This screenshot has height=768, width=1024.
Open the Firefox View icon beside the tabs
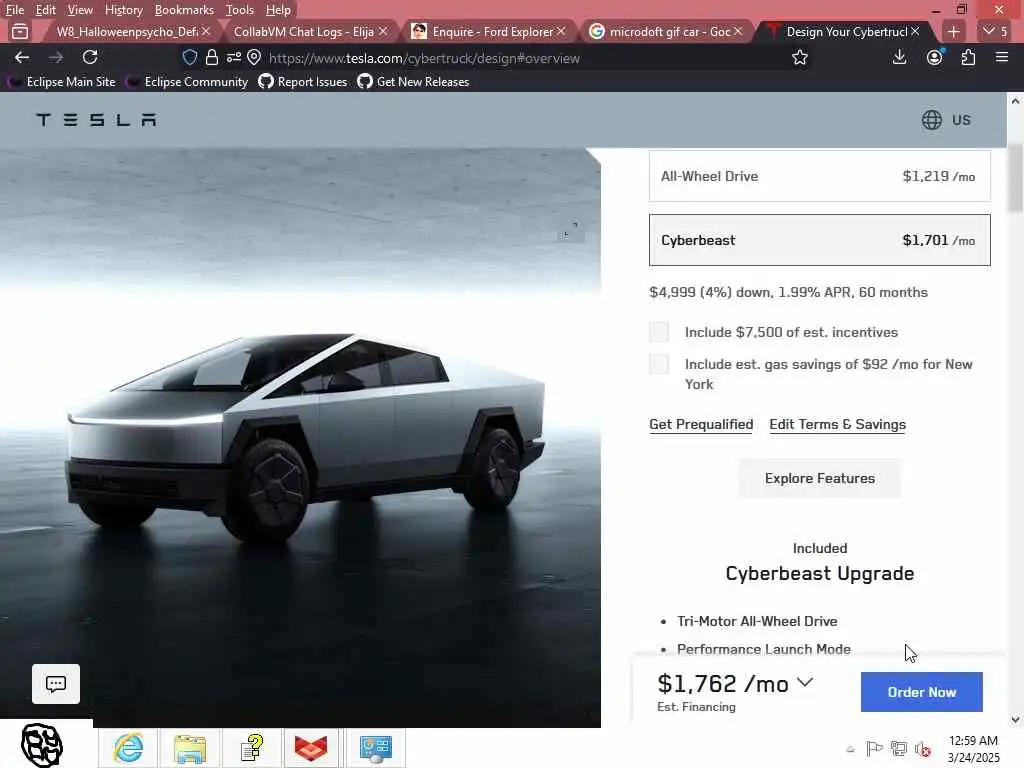coord(20,31)
